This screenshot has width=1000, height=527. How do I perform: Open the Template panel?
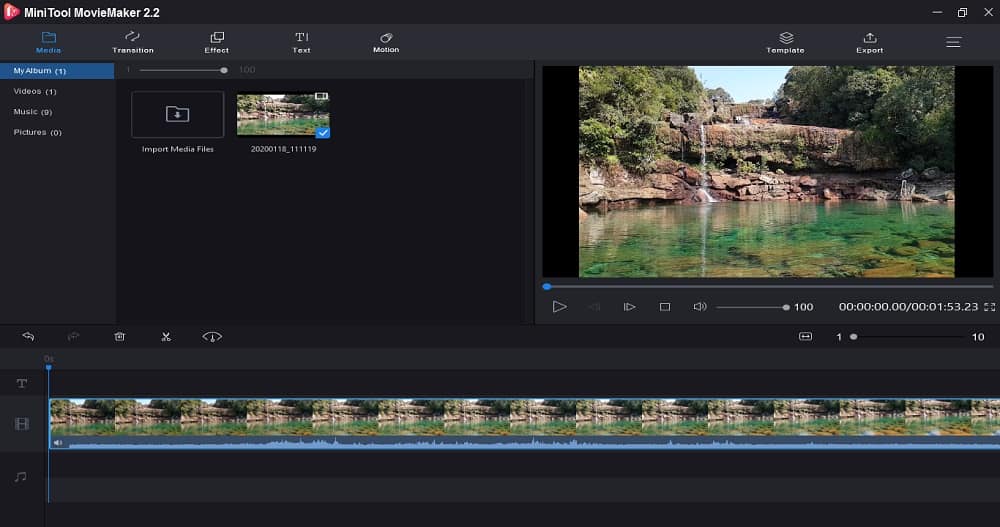pyautogui.click(x=786, y=42)
